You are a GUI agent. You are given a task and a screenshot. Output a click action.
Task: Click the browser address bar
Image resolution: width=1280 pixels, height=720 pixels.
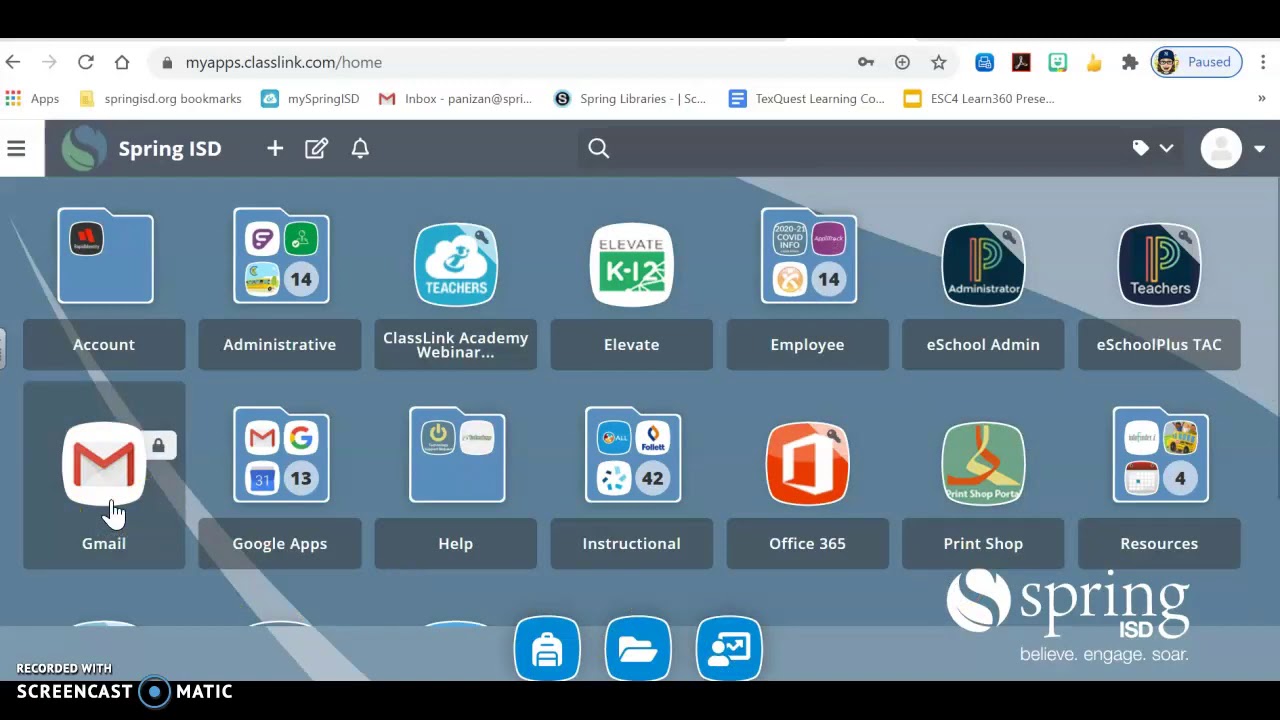(x=500, y=62)
